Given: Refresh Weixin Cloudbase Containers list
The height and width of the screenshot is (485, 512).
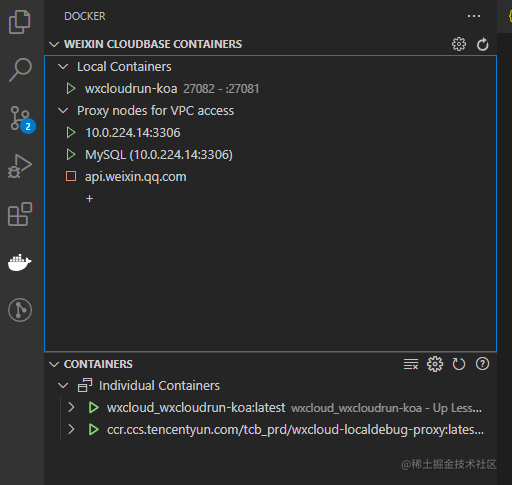Looking at the screenshot, I should (482, 44).
